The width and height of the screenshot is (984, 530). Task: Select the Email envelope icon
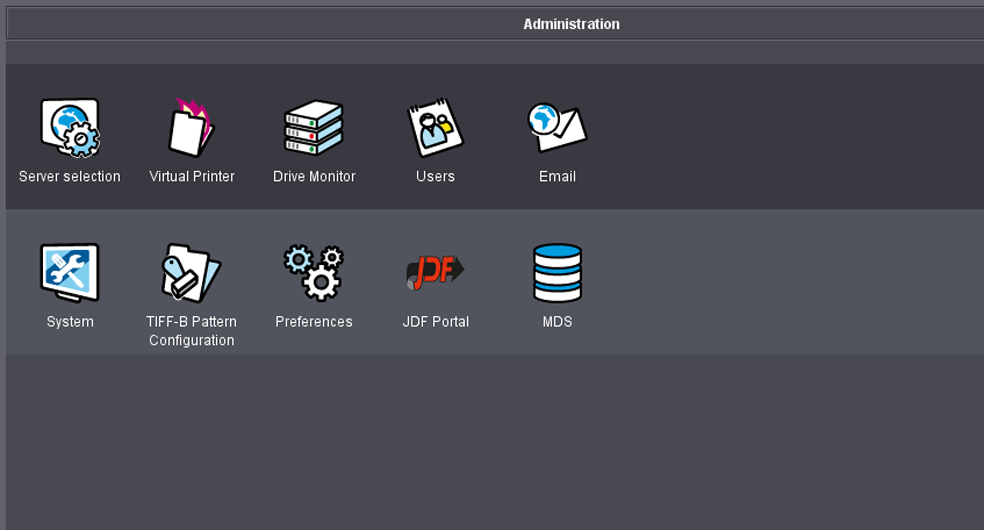pos(557,127)
